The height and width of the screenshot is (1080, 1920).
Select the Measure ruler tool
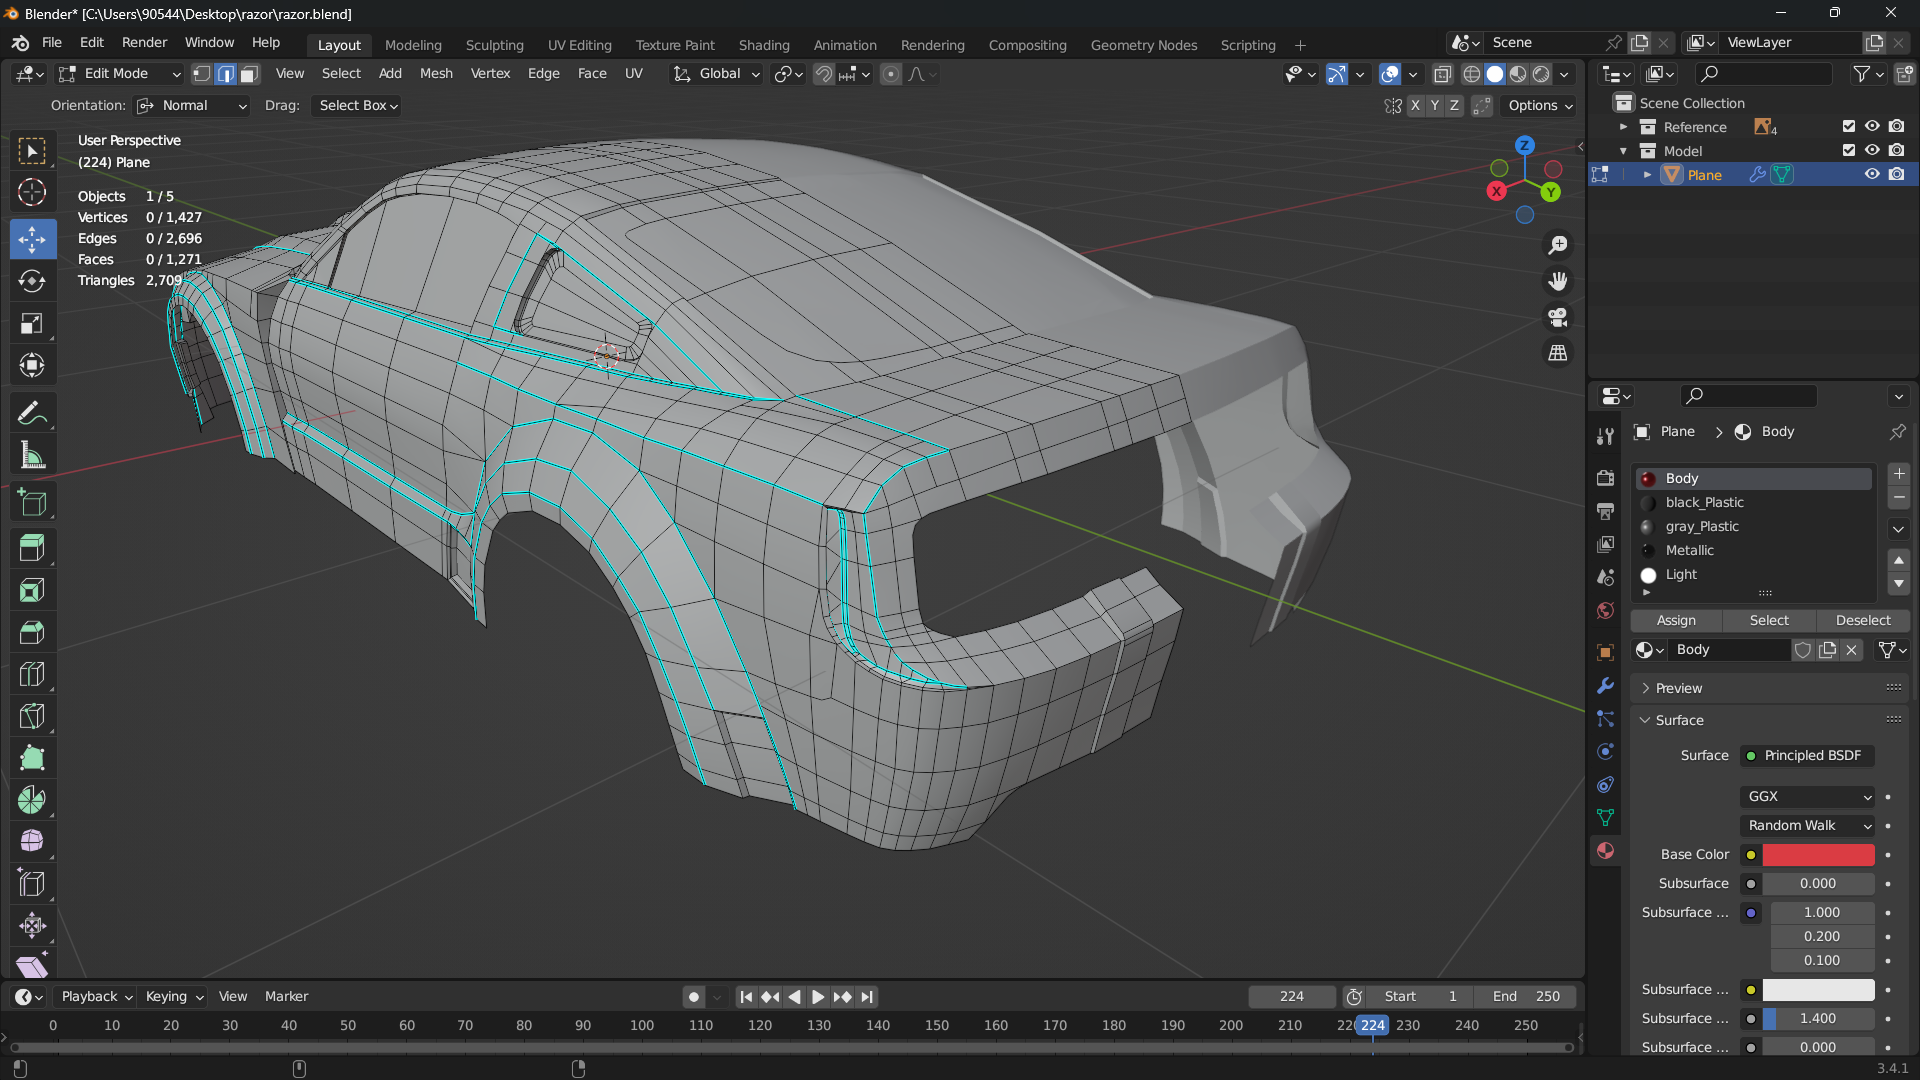32,456
